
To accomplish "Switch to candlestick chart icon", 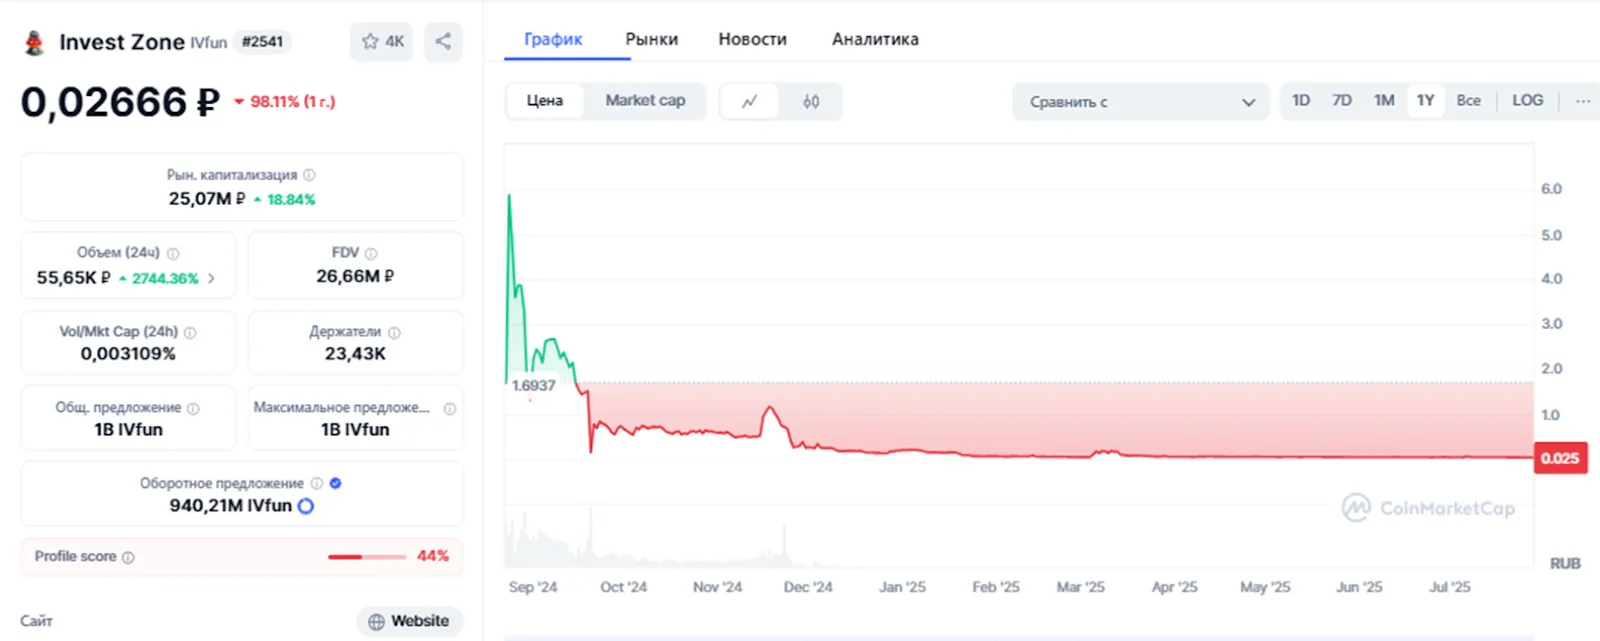I will click(811, 101).
